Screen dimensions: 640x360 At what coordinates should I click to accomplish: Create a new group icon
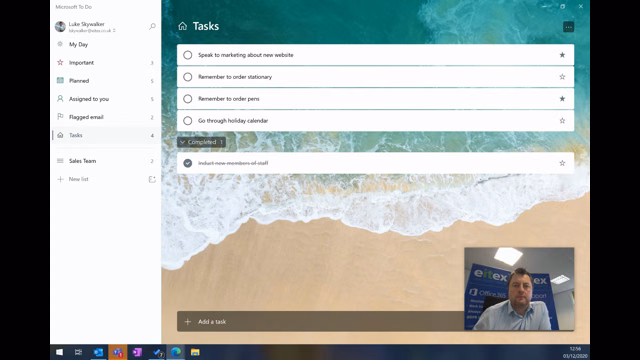tap(152, 179)
